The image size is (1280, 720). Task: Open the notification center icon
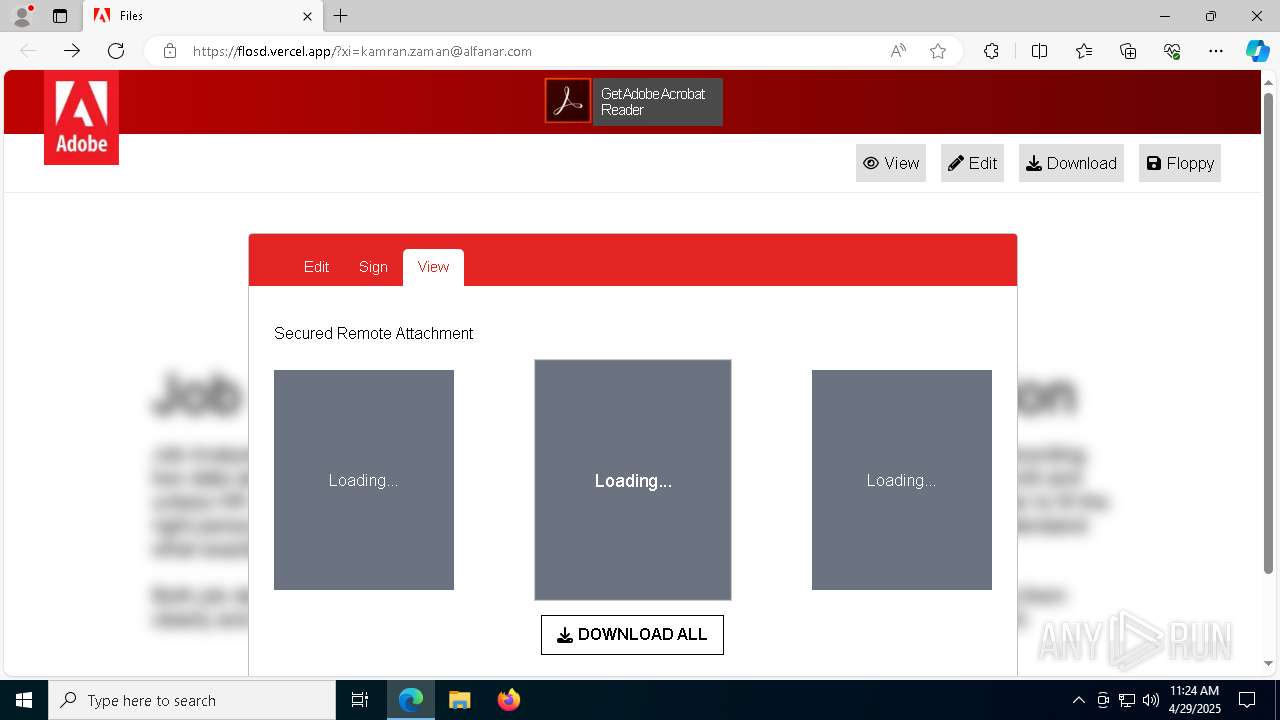[1248, 700]
